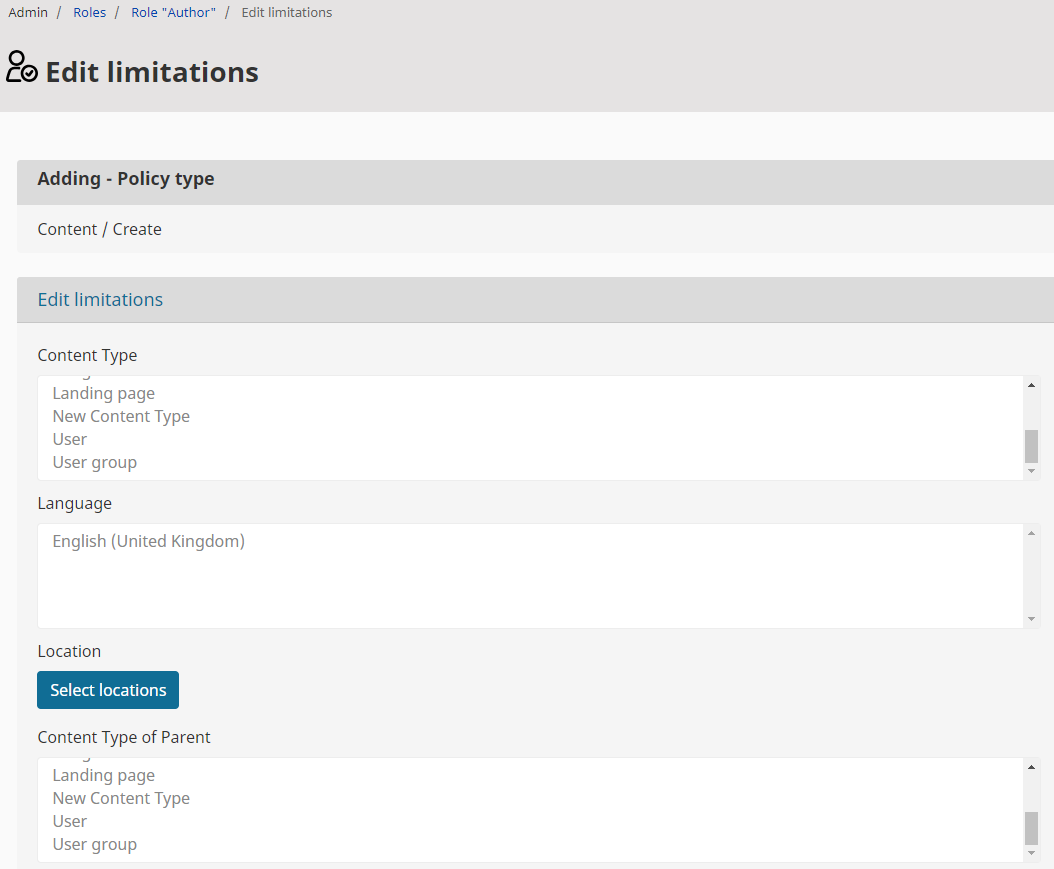
Task: Click the Content Type list scroll-up arrow
Action: point(1031,385)
